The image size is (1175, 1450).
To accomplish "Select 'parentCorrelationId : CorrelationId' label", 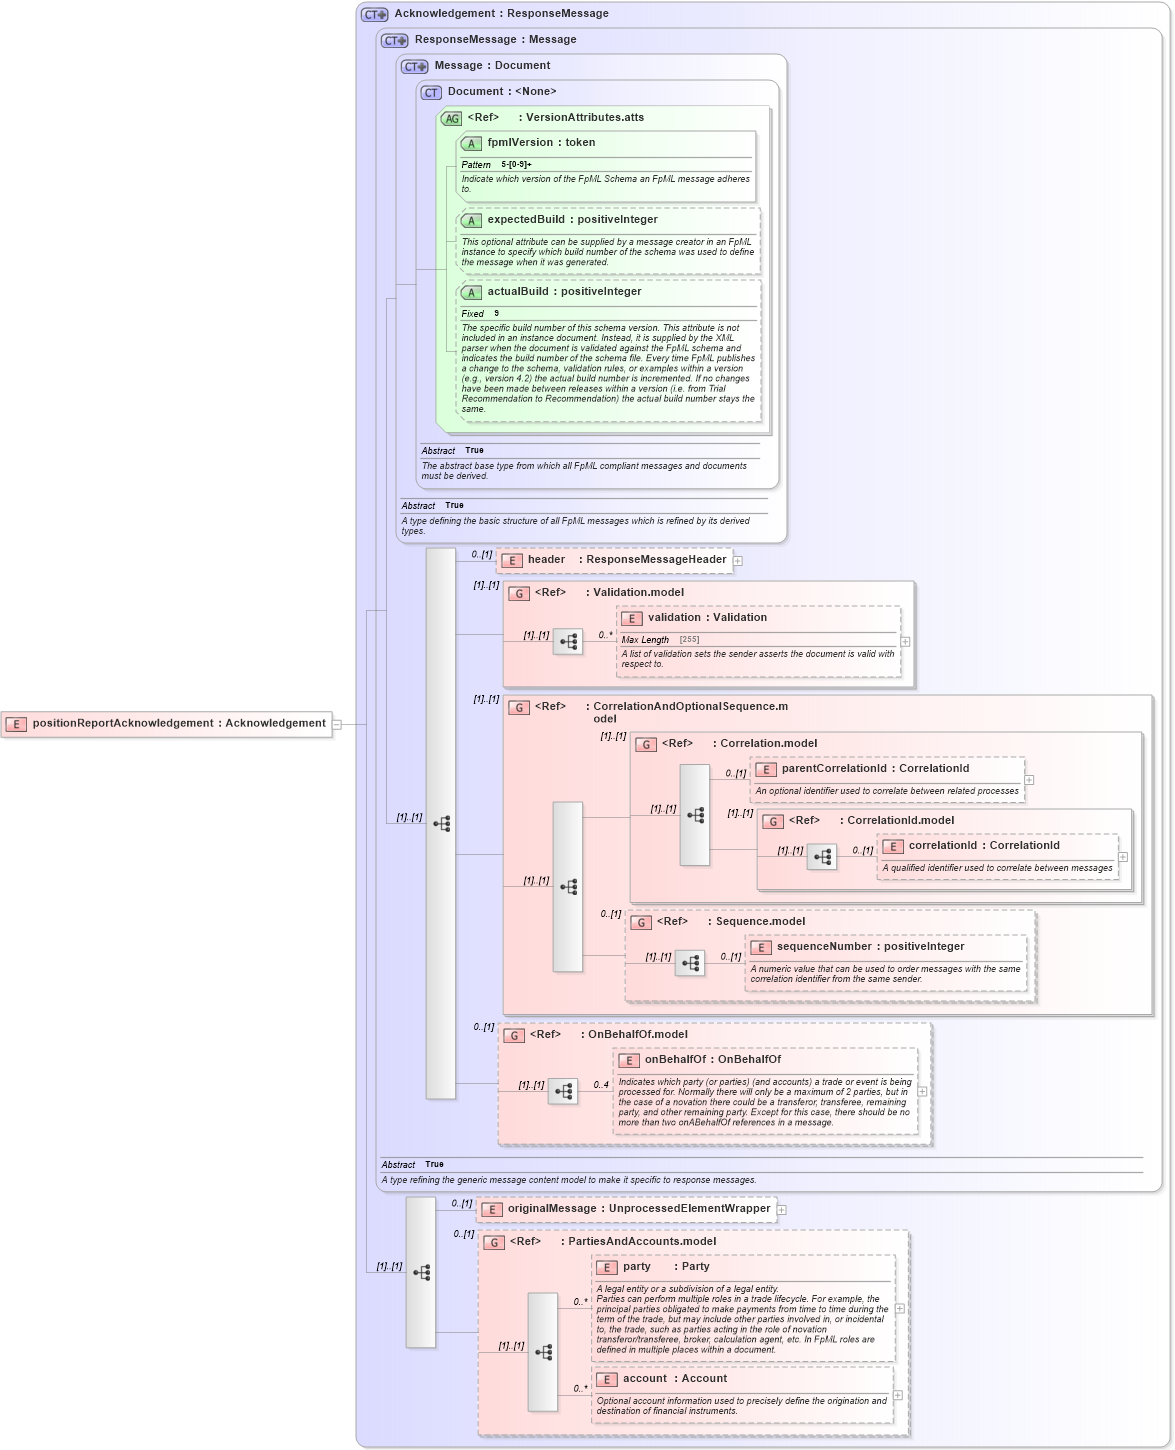I will point(875,769).
